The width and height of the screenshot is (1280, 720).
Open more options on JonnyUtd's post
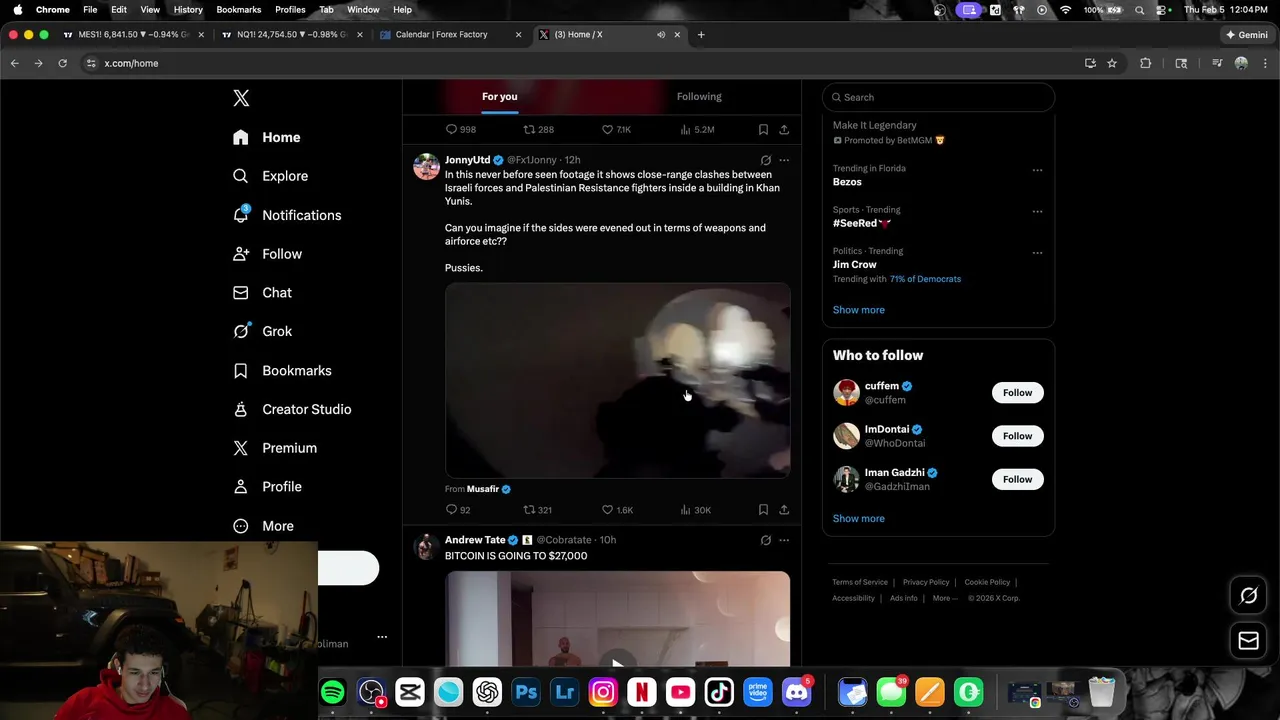tap(784, 160)
